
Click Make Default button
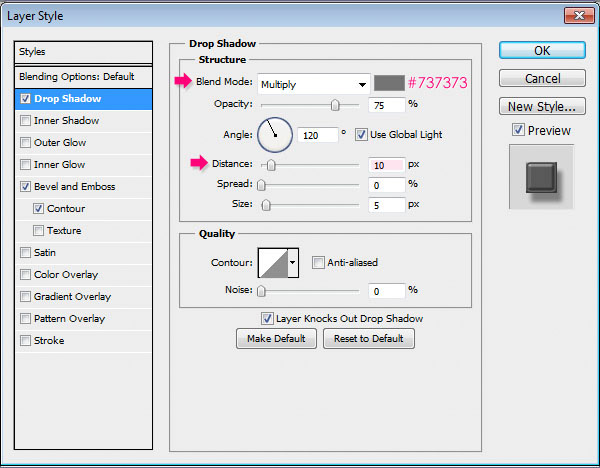tap(276, 339)
